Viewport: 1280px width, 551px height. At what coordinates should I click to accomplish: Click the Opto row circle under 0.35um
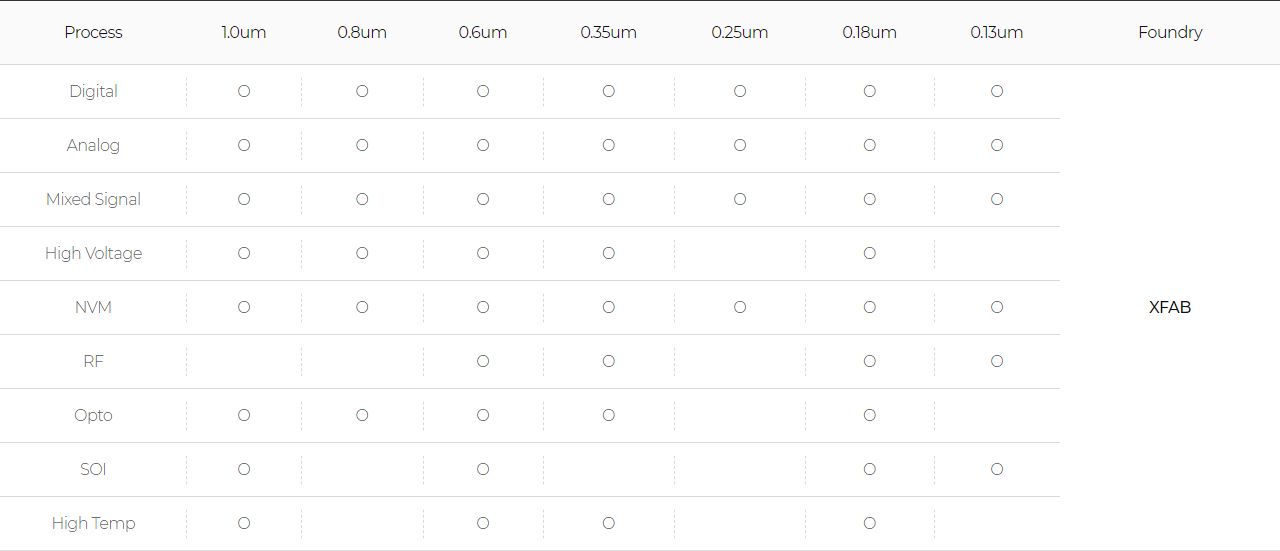(609, 415)
